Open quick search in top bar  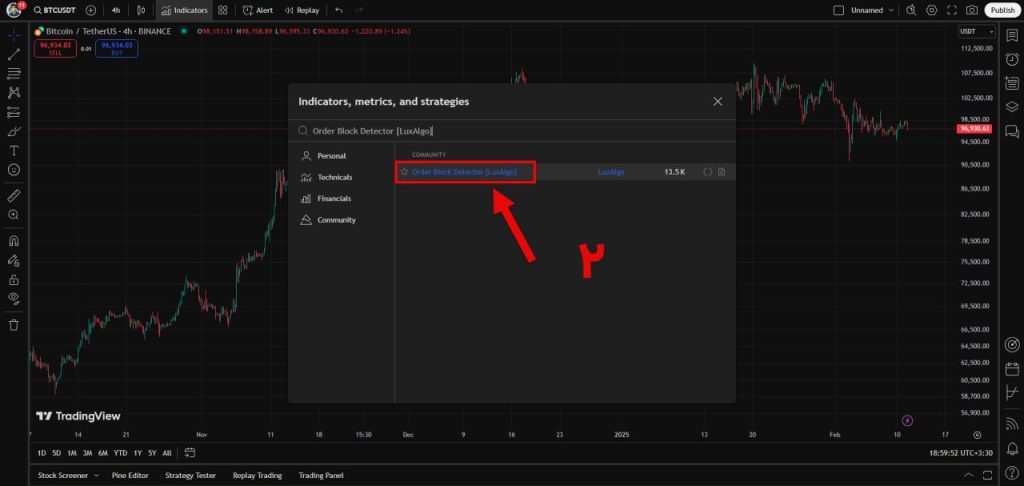[912, 10]
